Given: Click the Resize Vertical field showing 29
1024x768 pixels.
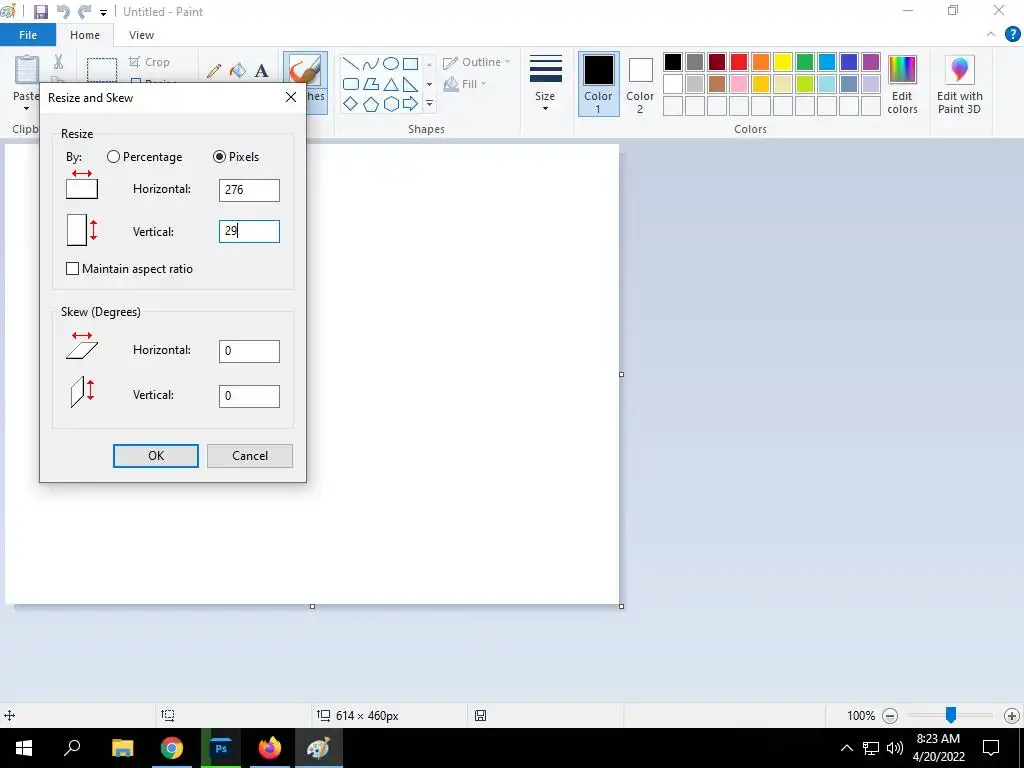Looking at the screenshot, I should (249, 231).
